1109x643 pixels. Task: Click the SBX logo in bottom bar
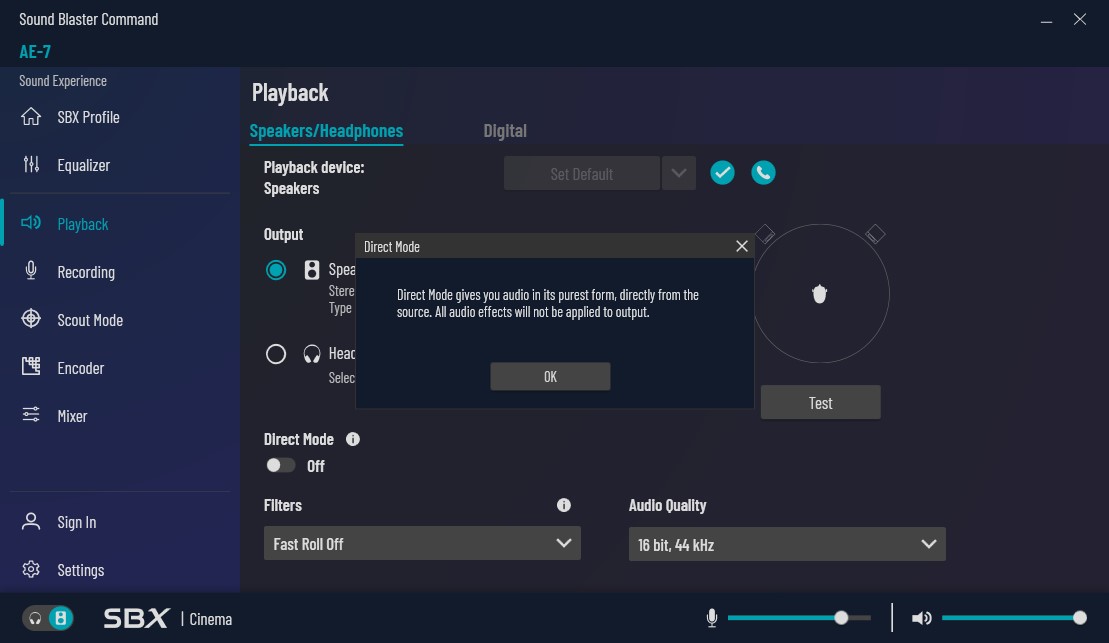tap(137, 618)
